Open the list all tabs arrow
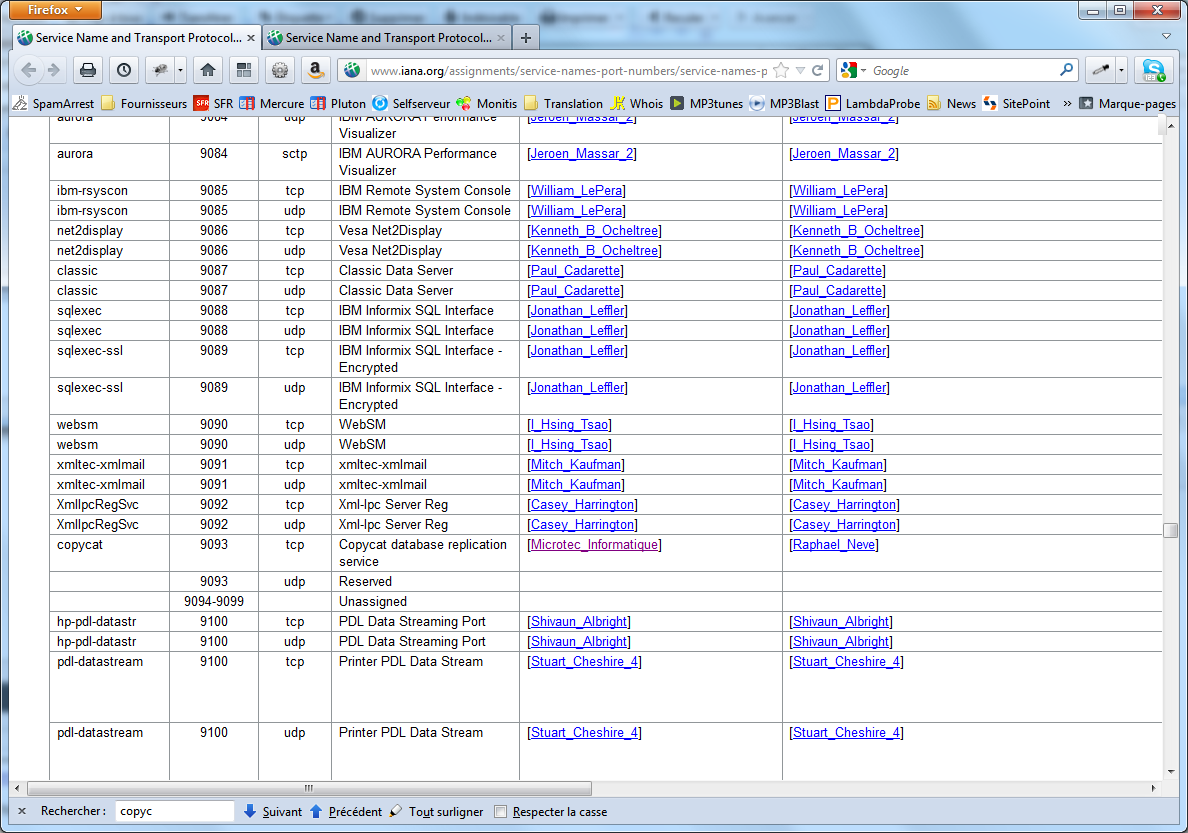1188x833 pixels. (1166, 36)
